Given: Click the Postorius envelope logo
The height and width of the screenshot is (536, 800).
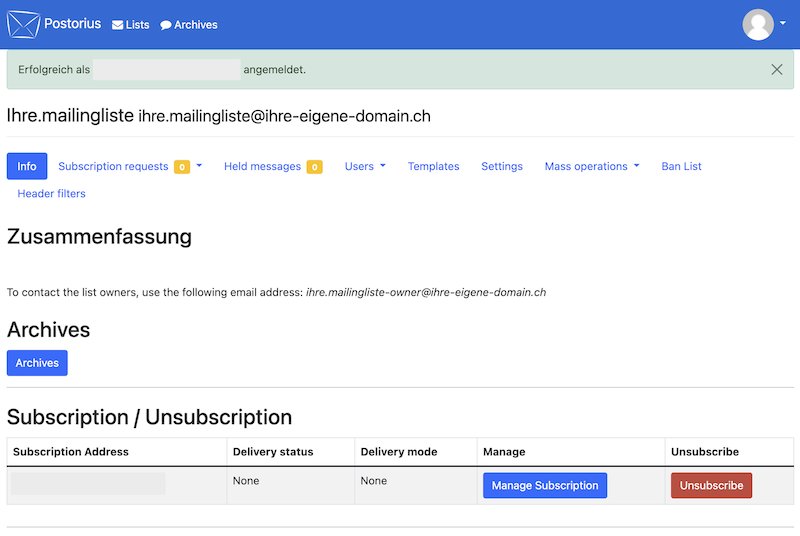Looking at the screenshot, I should [x=23, y=24].
